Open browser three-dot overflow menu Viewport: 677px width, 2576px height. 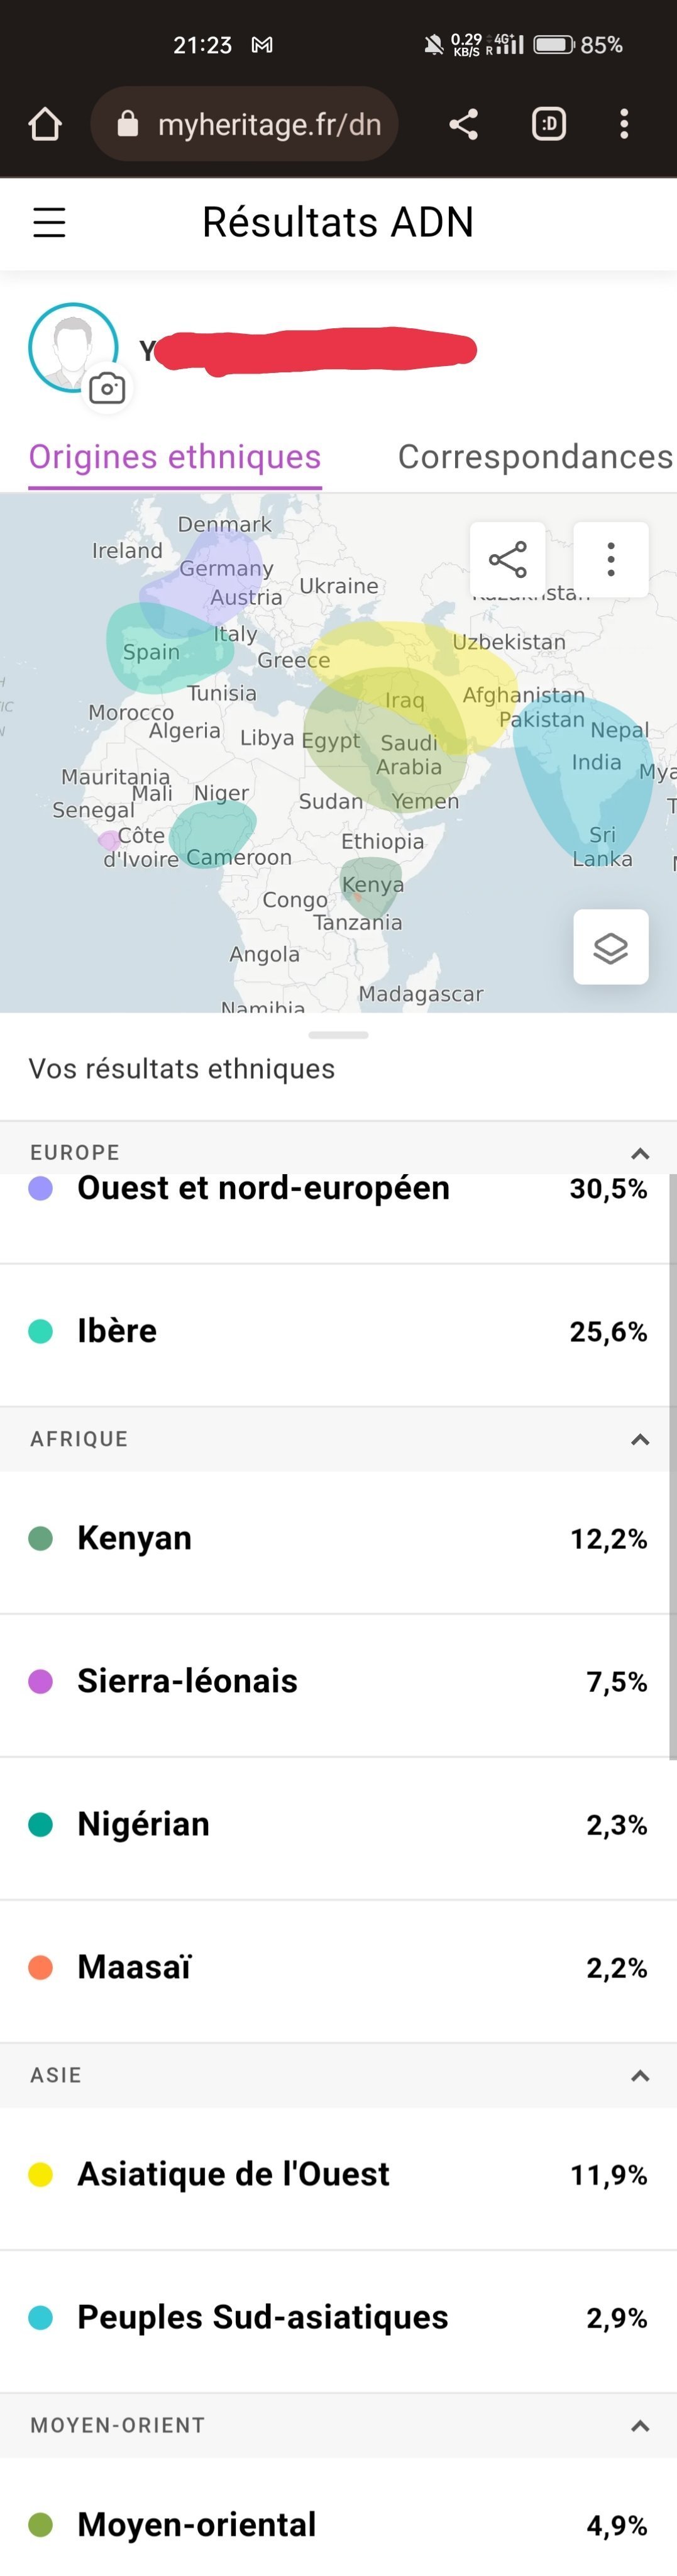(624, 124)
